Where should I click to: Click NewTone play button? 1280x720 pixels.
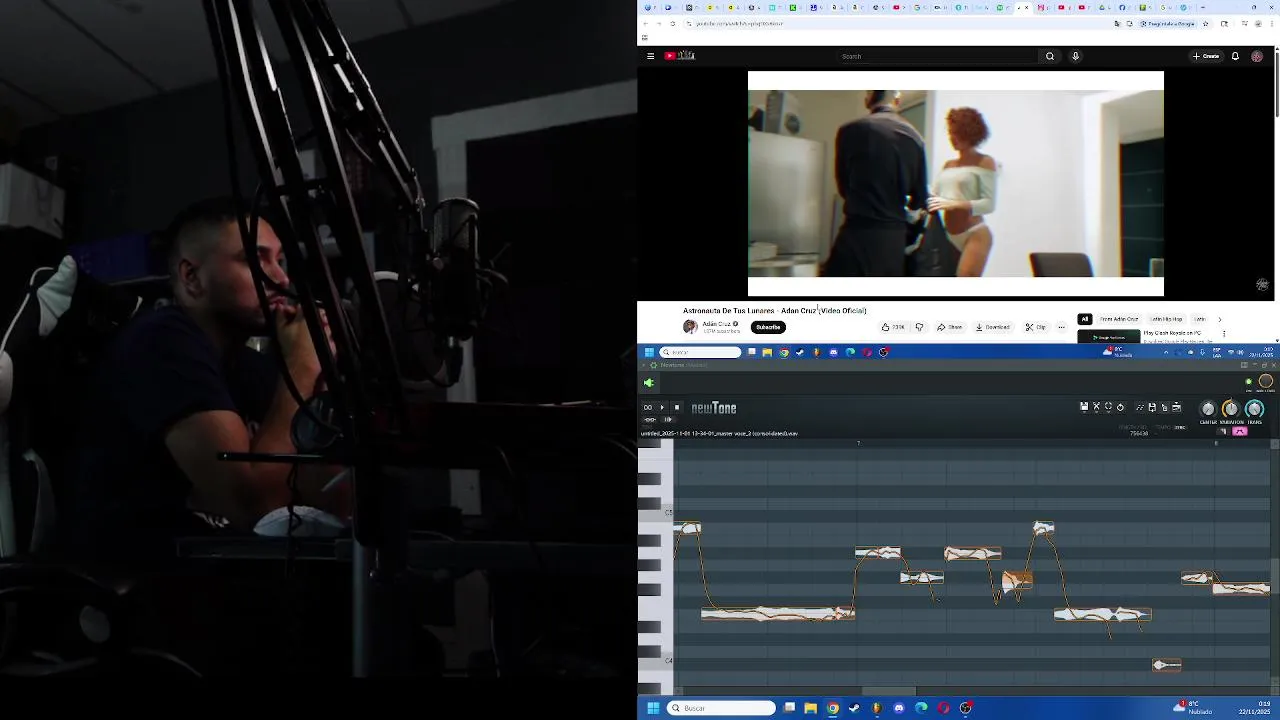click(x=661, y=407)
